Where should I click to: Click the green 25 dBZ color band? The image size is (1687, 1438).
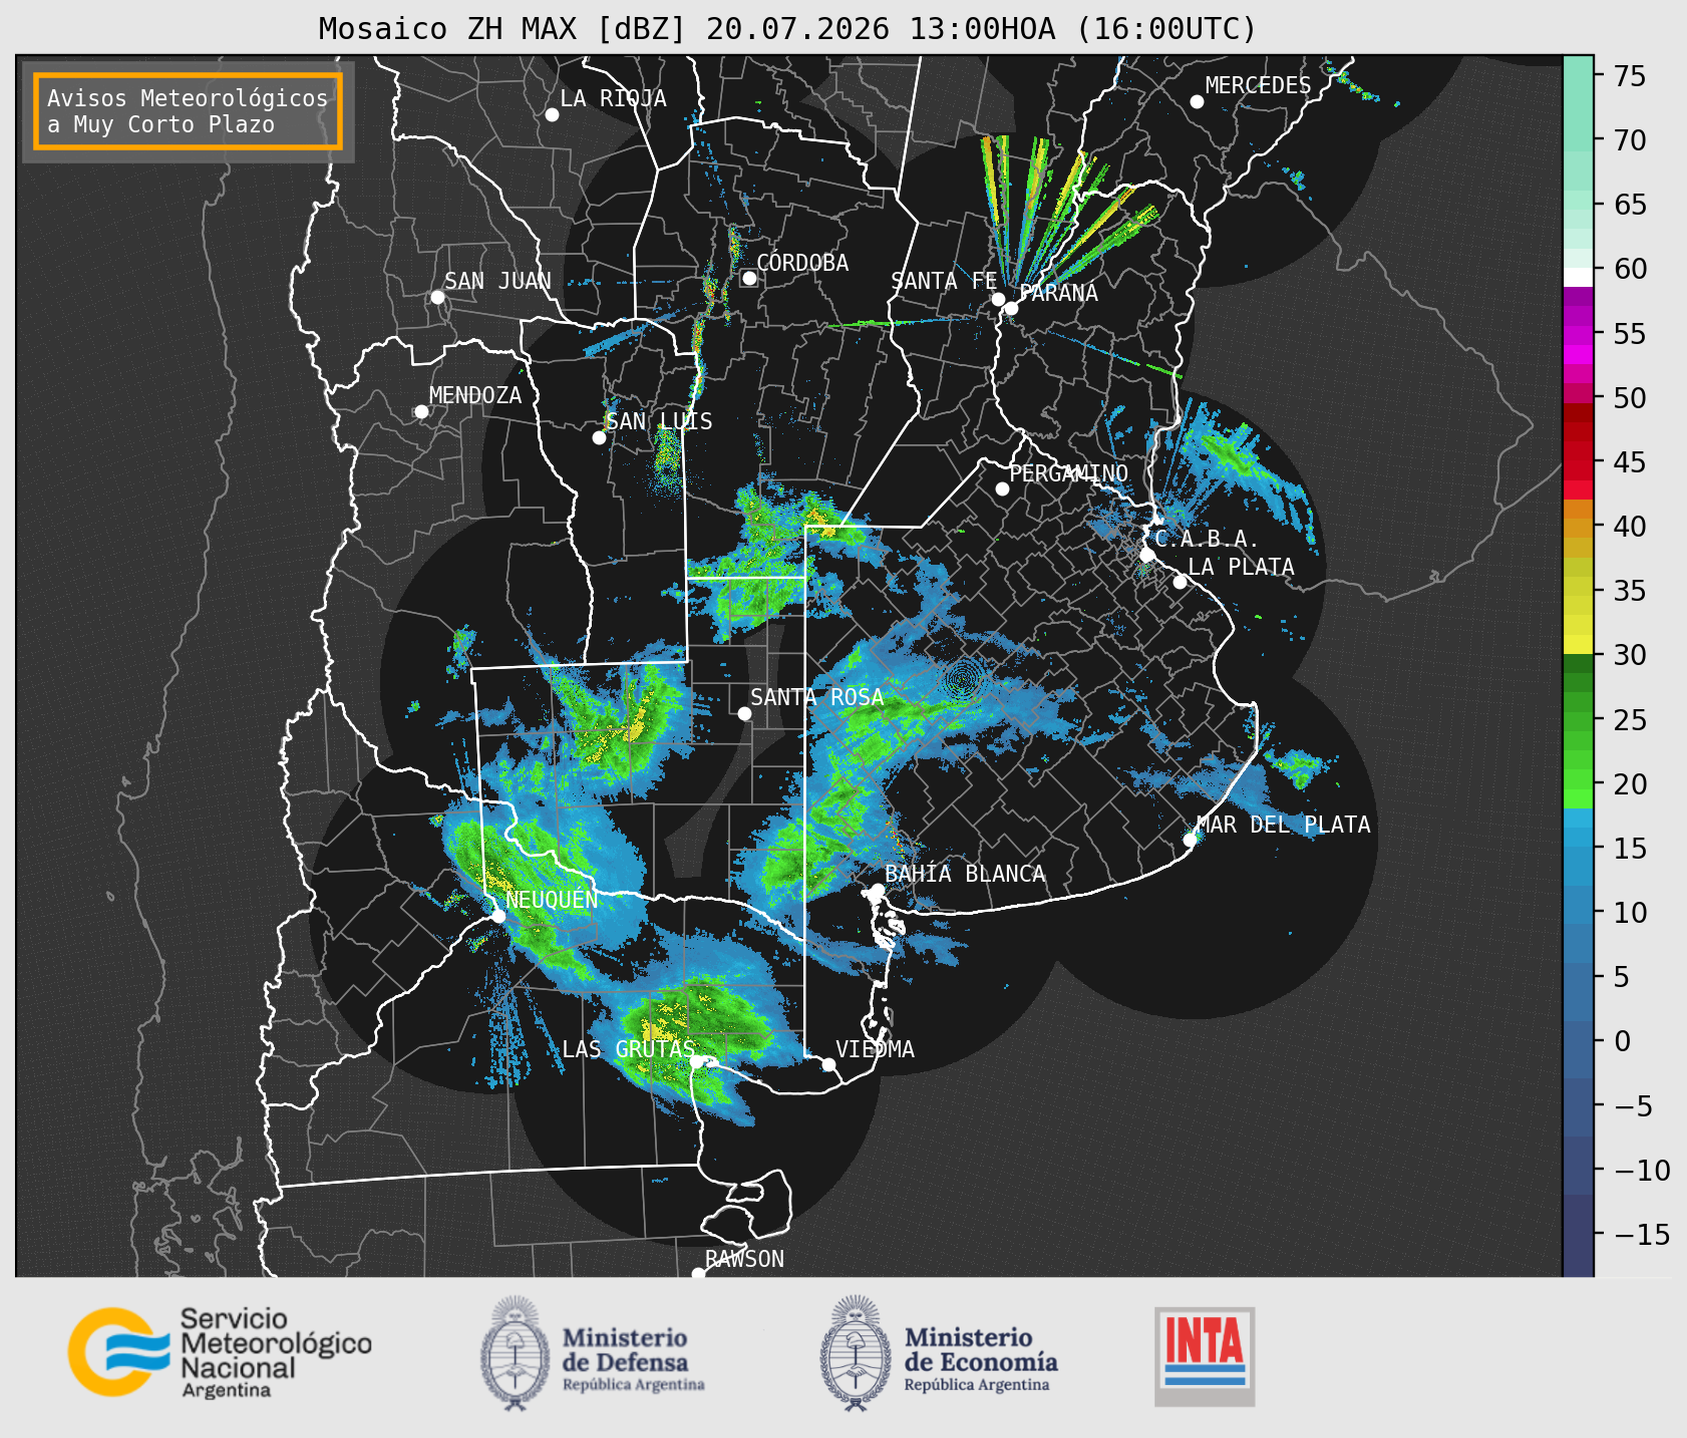pyautogui.click(x=1578, y=720)
